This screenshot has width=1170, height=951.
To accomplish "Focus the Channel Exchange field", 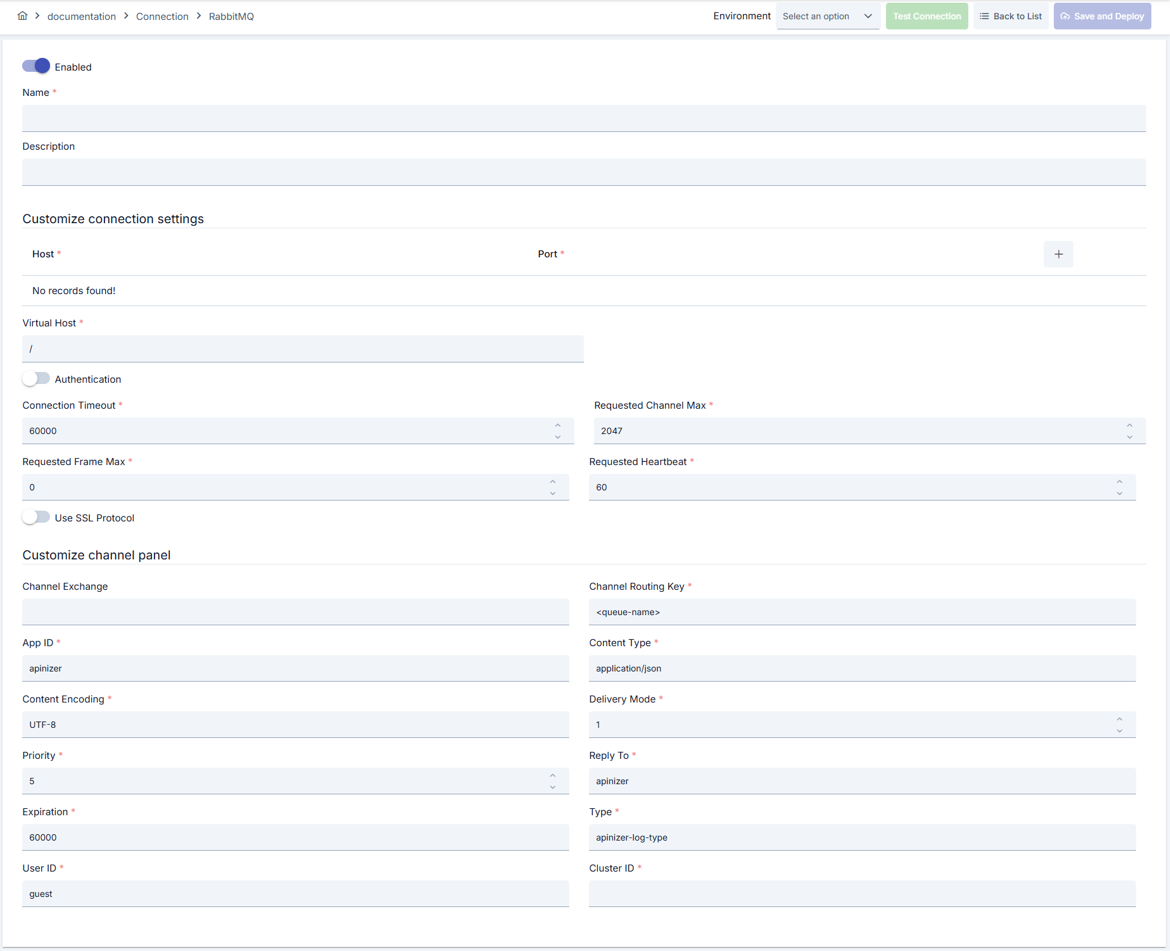I will pyautogui.click(x=295, y=612).
